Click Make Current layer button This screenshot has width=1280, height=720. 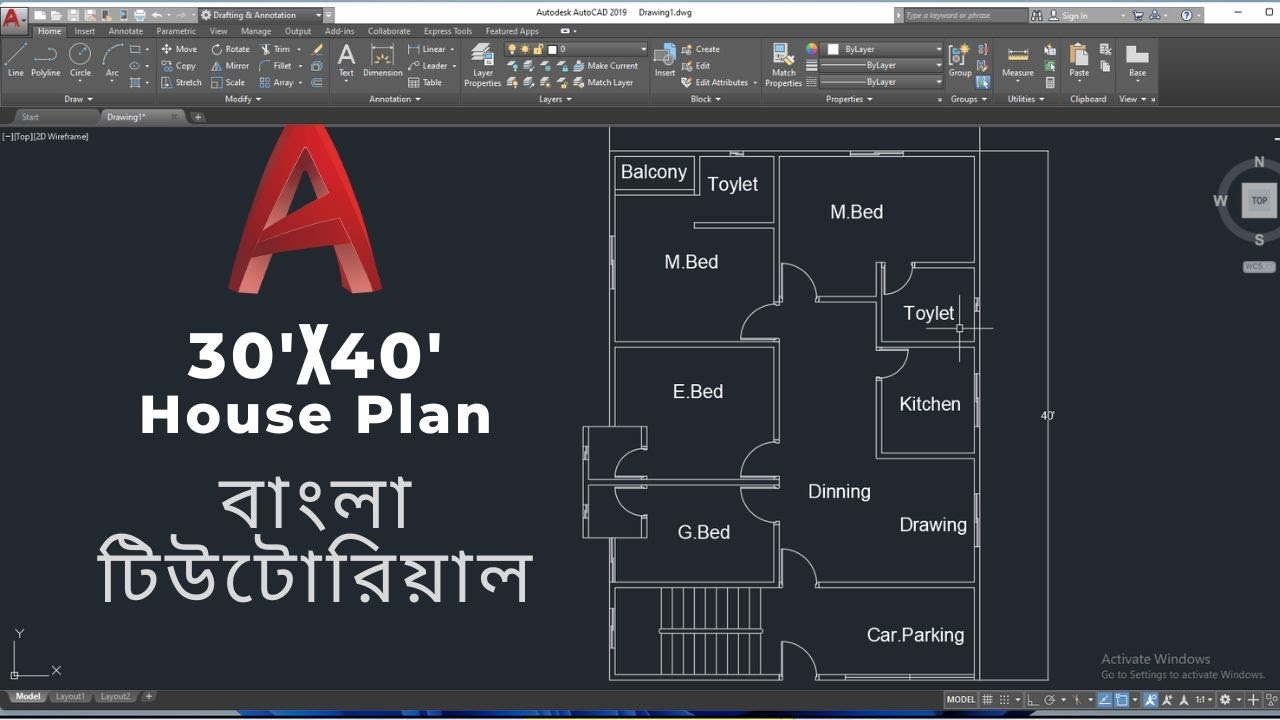coord(606,66)
